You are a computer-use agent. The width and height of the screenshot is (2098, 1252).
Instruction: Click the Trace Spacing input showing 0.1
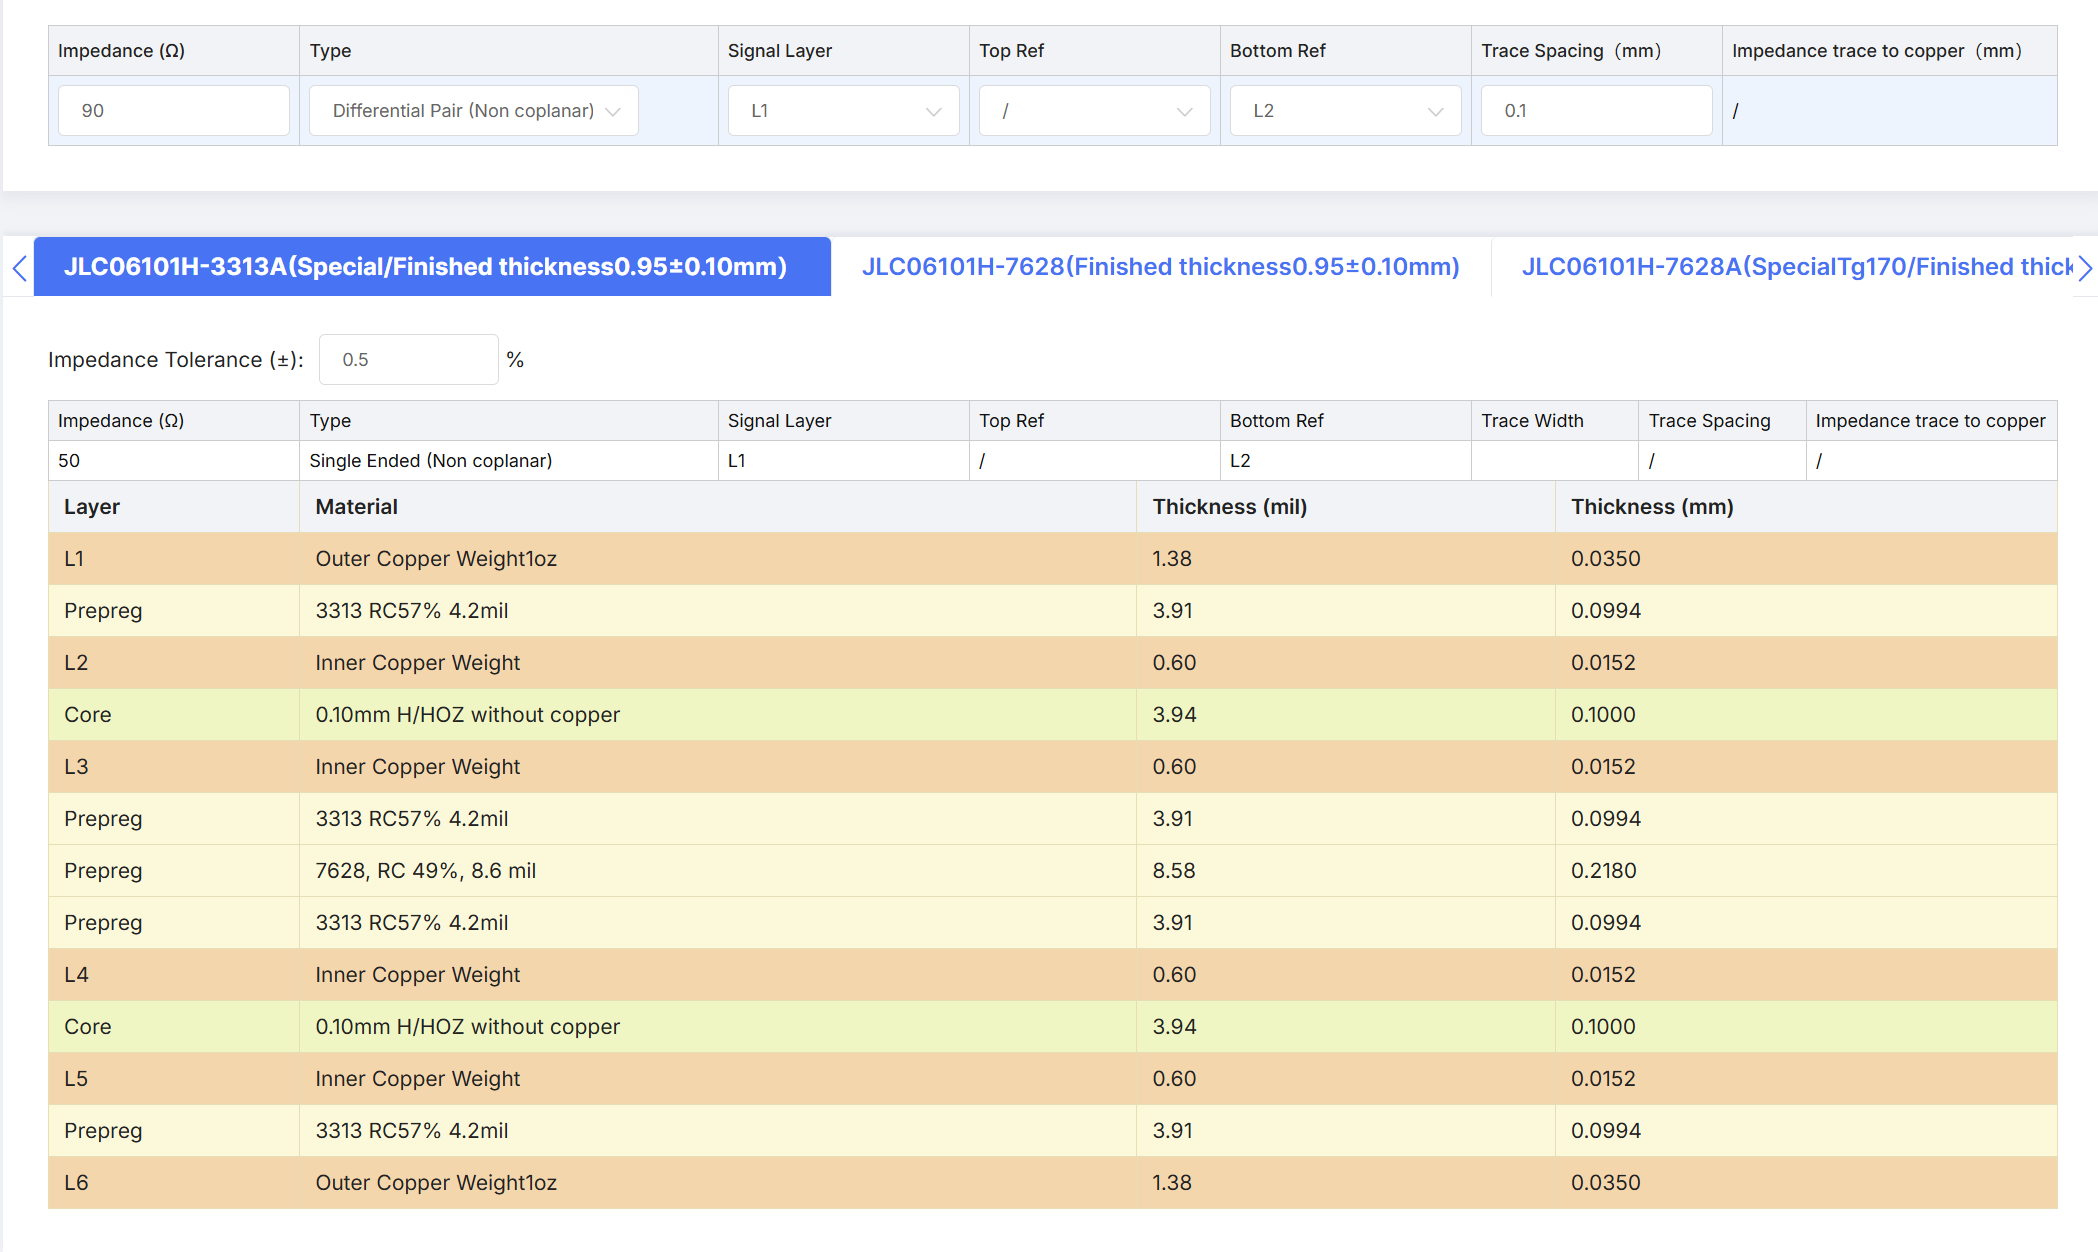1596,111
